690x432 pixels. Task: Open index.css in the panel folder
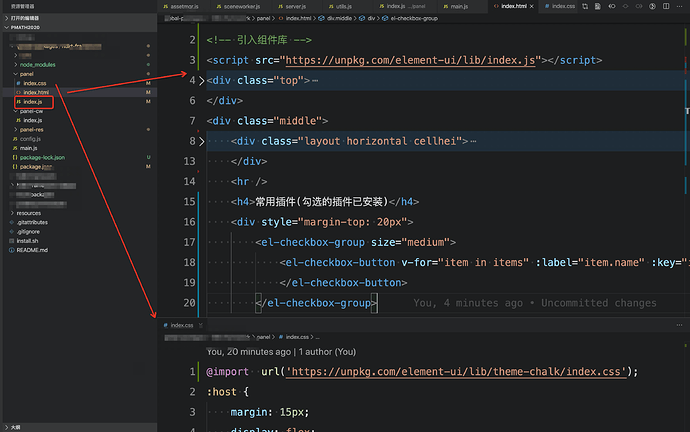34,83
